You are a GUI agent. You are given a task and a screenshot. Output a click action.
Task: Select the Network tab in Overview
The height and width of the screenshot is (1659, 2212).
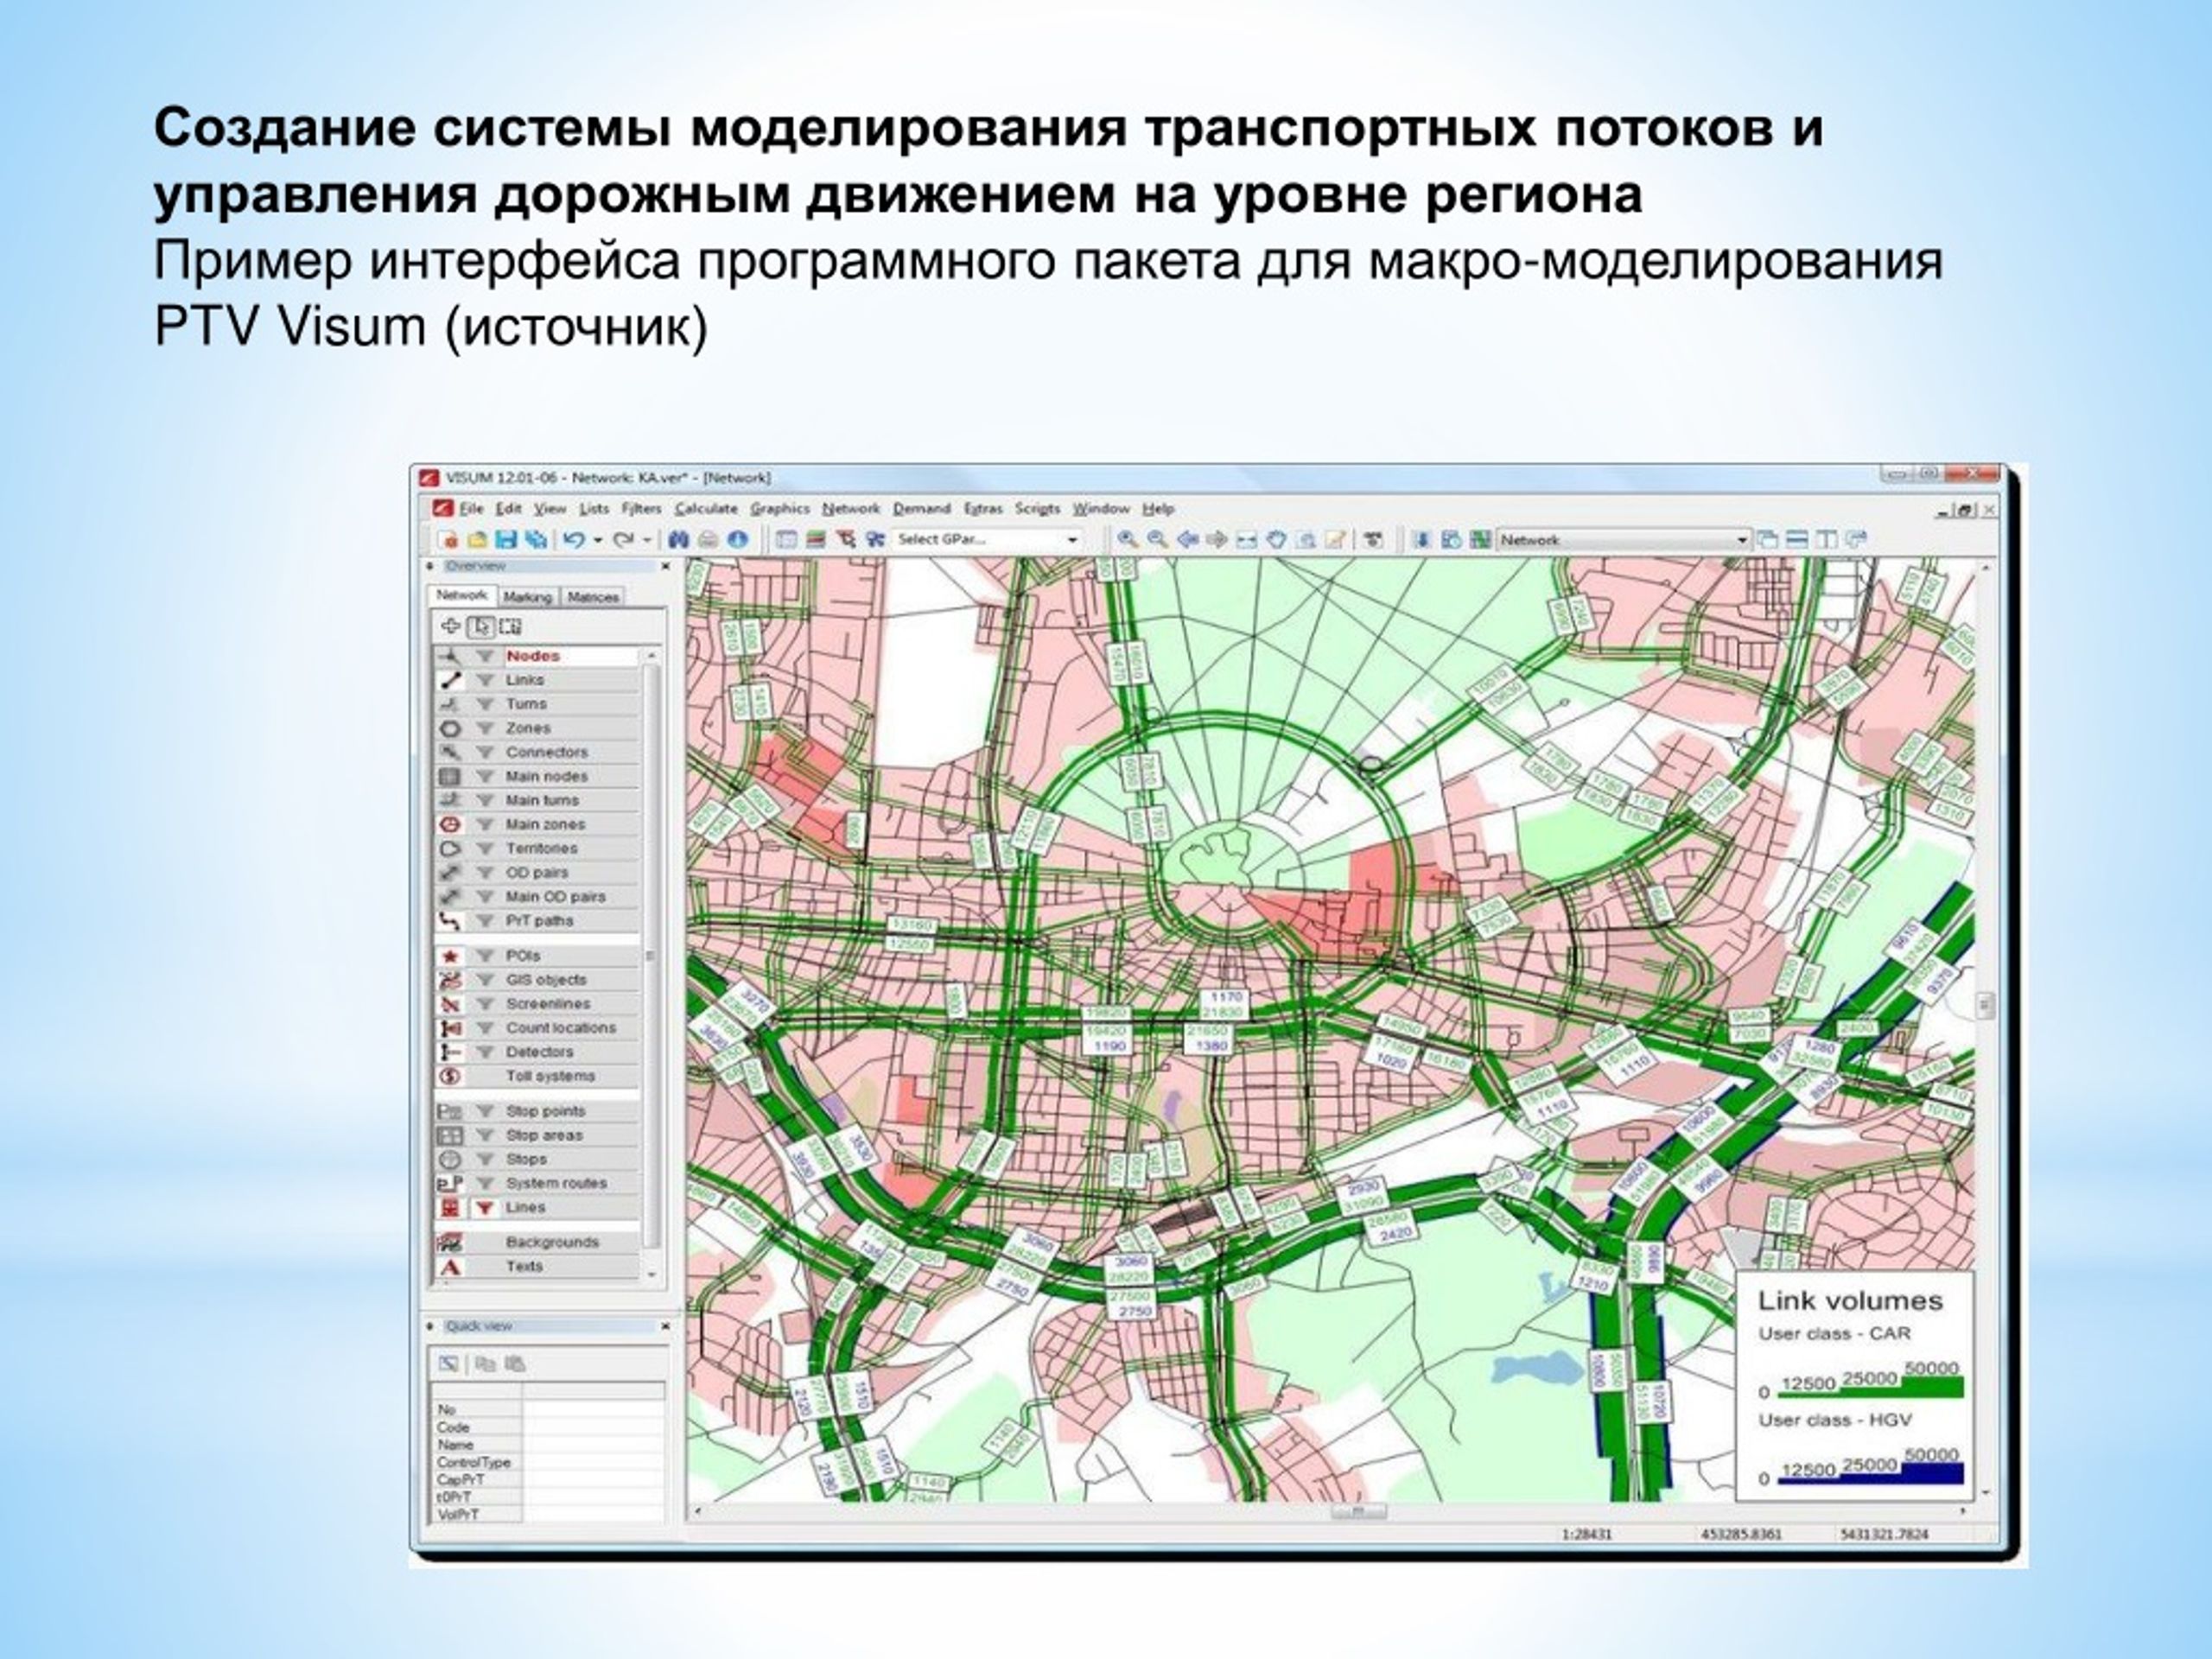tap(462, 596)
